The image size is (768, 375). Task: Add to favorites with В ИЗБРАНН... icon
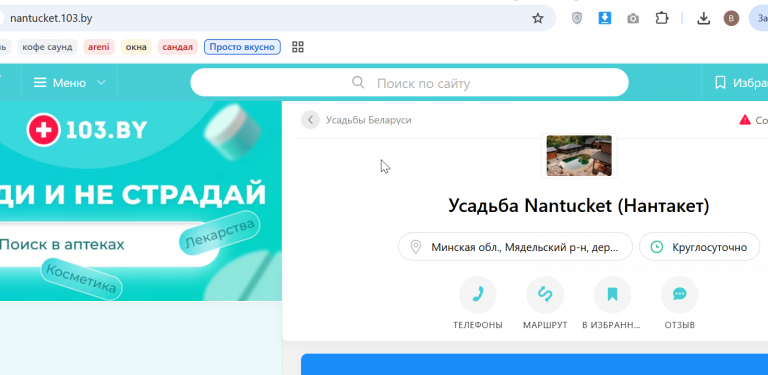[x=612, y=294]
